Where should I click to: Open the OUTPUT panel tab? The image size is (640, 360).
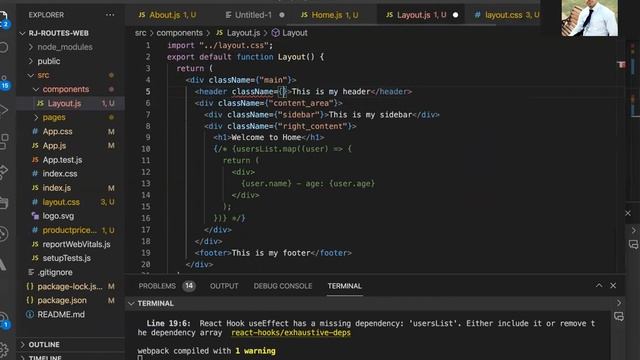coord(224,286)
